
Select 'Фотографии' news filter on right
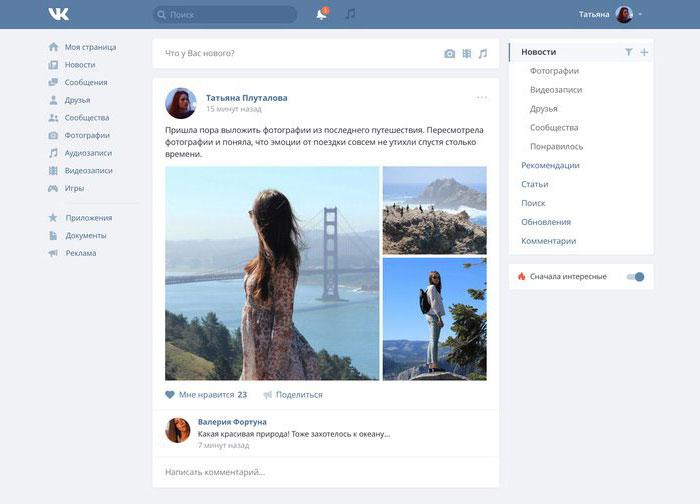tap(554, 71)
